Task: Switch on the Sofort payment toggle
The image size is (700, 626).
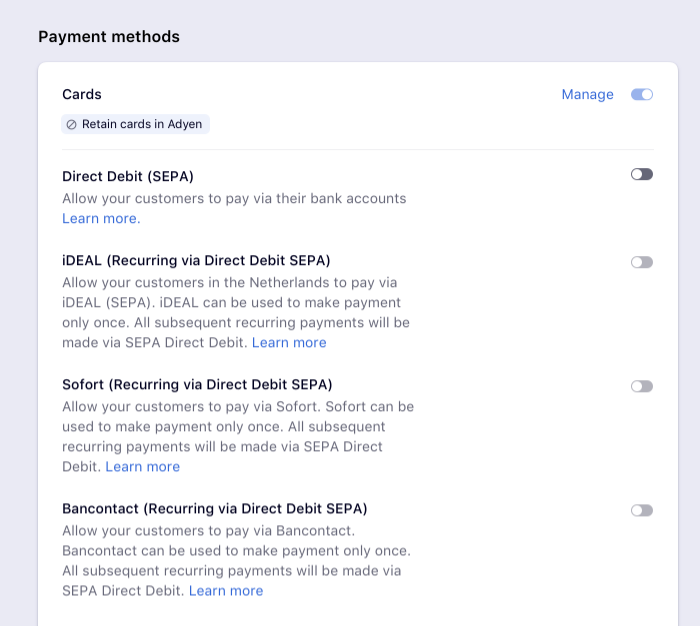Action: 641,386
